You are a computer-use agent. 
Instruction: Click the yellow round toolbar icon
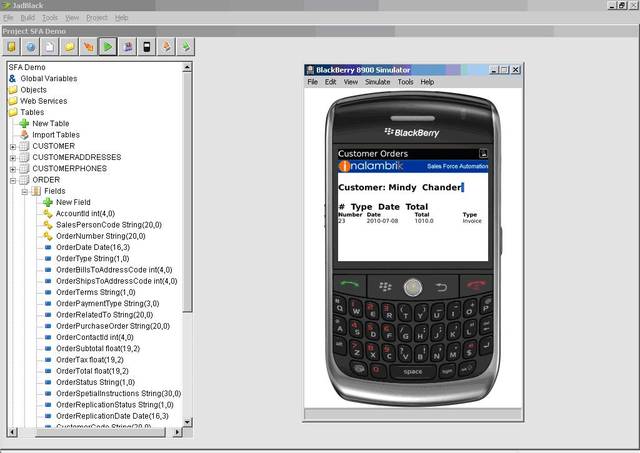(69, 47)
